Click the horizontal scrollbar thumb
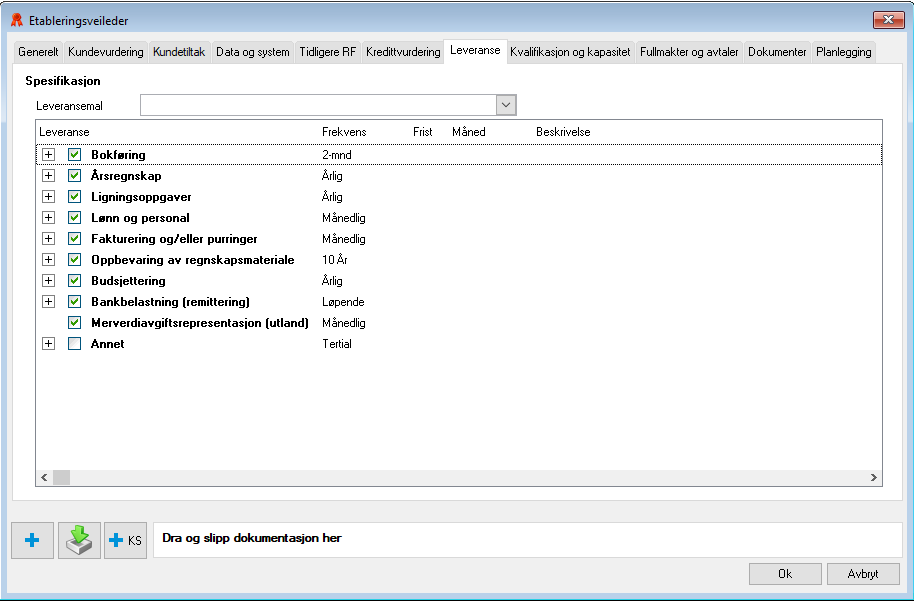 [x=61, y=477]
